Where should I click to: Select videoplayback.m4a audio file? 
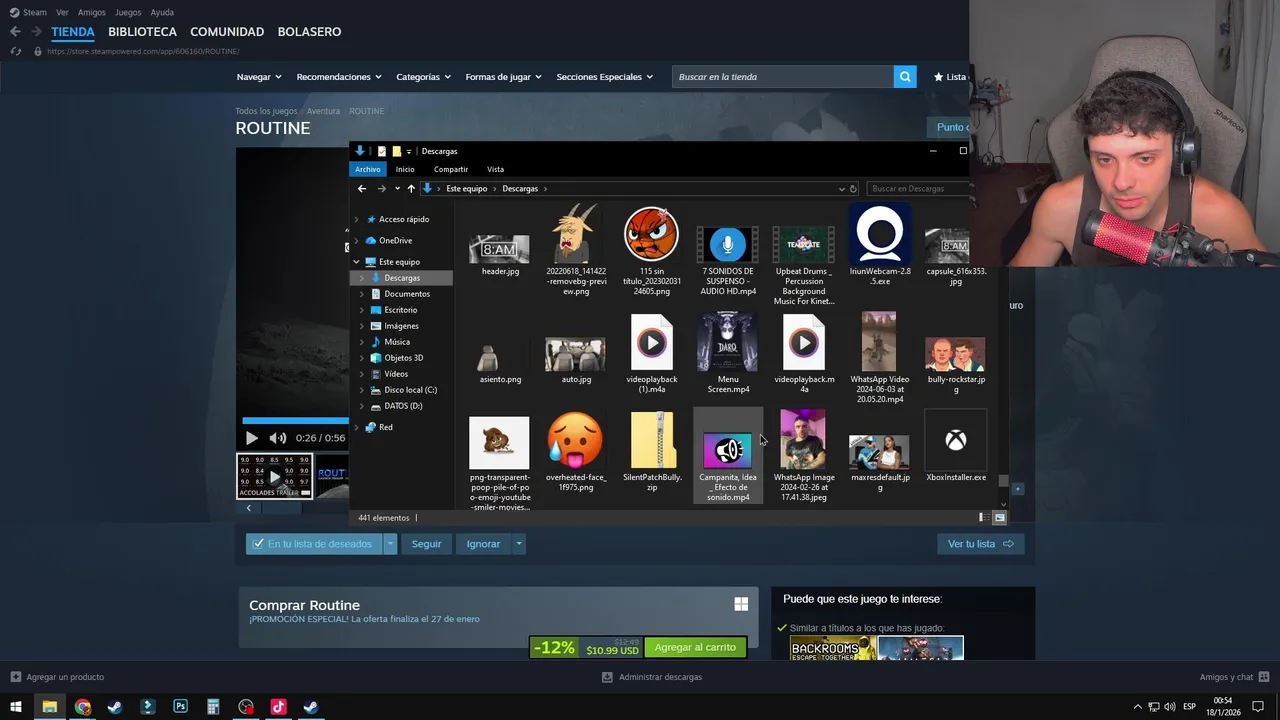click(804, 353)
